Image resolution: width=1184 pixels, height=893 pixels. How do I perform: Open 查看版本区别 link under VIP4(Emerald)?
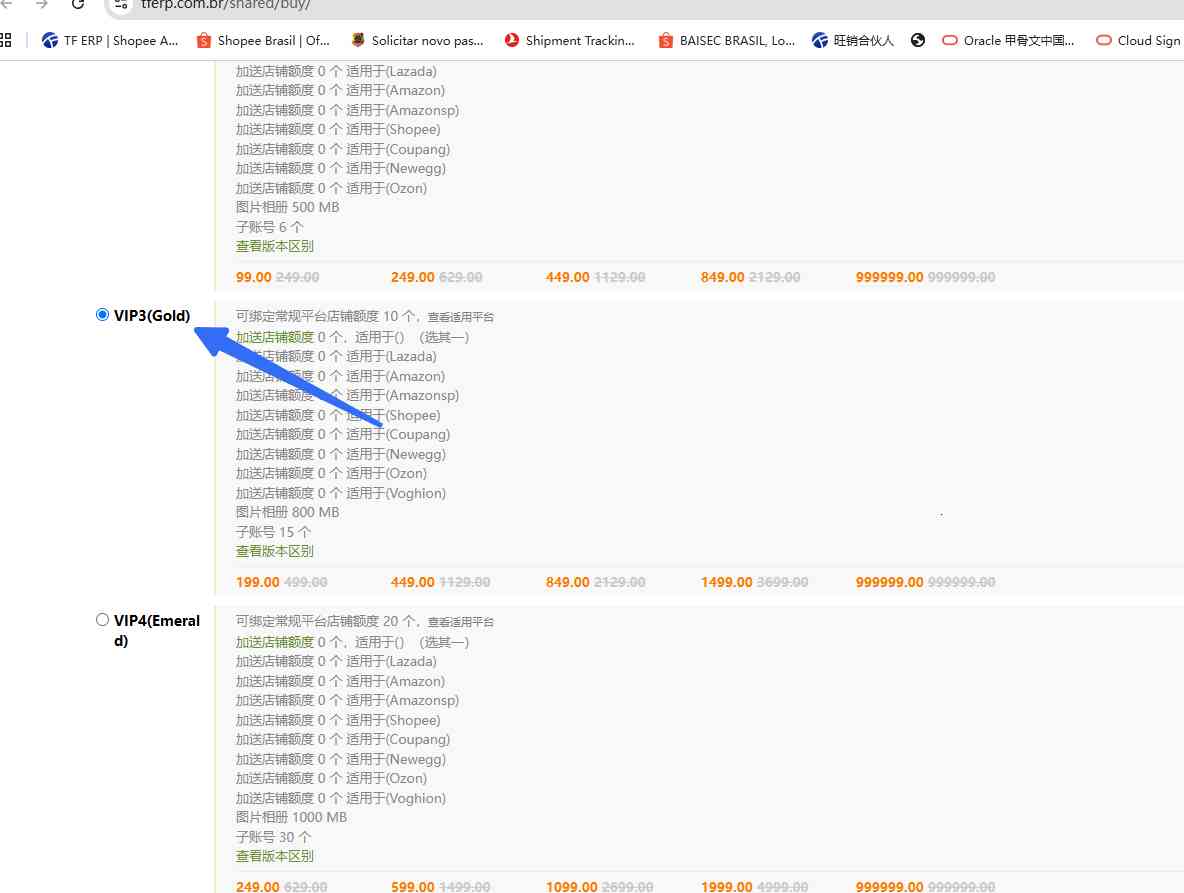point(275,856)
